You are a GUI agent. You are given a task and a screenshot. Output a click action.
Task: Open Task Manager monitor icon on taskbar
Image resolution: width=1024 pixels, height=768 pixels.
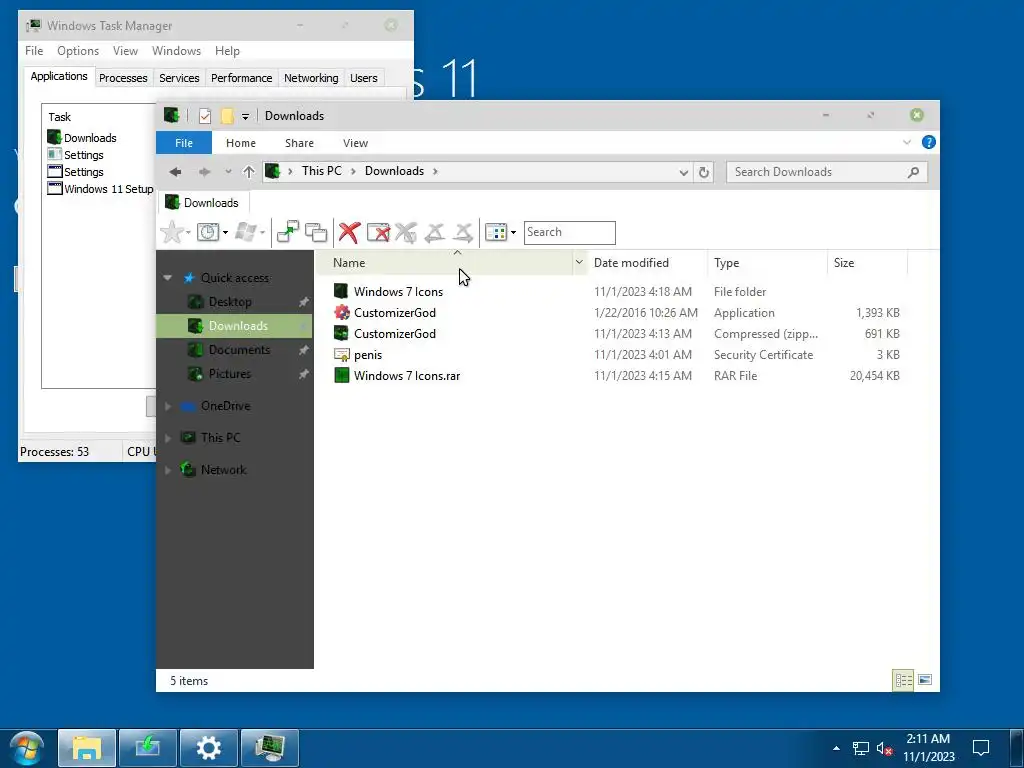tap(270, 748)
